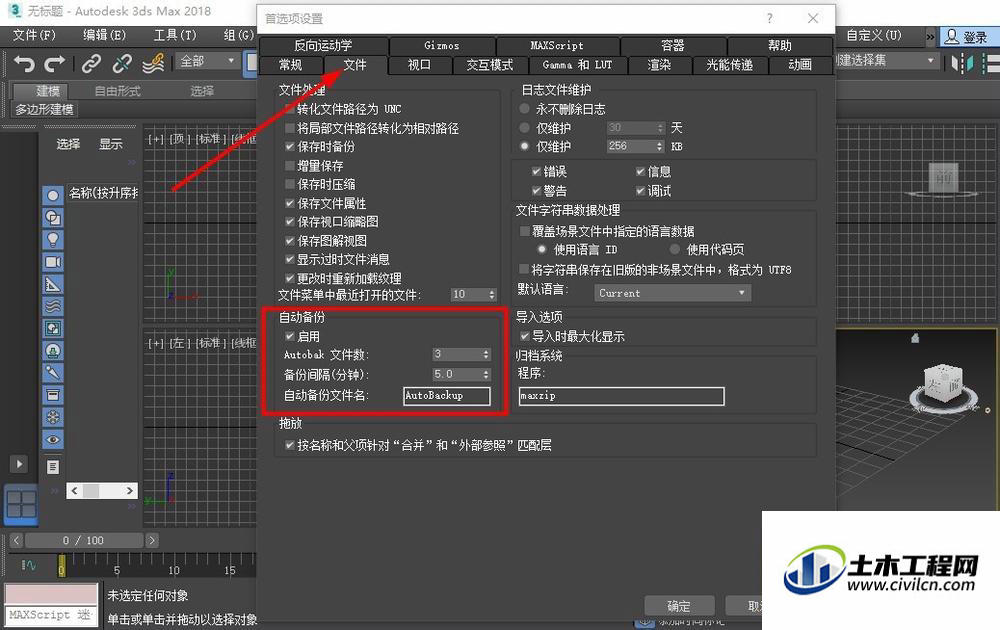Click the help question mark in the preferences dialog
This screenshot has height=630, width=1000.
(x=770, y=18)
